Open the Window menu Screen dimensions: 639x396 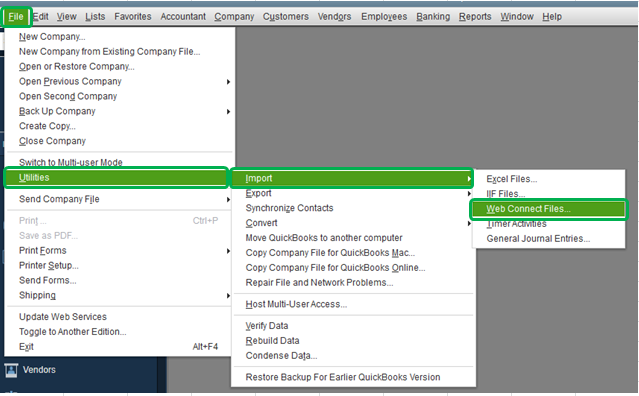pyautogui.click(x=517, y=17)
